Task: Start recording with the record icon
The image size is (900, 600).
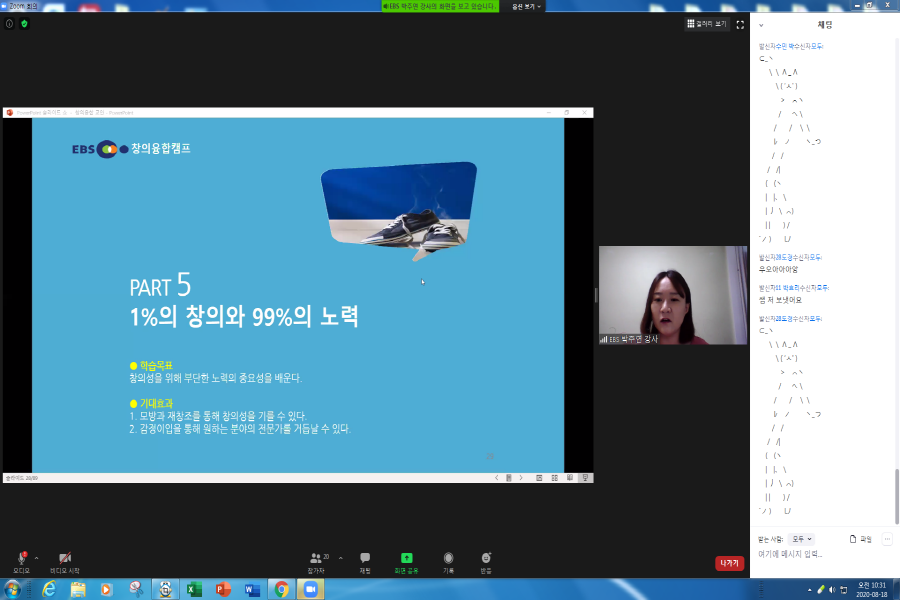Action: (x=449, y=558)
